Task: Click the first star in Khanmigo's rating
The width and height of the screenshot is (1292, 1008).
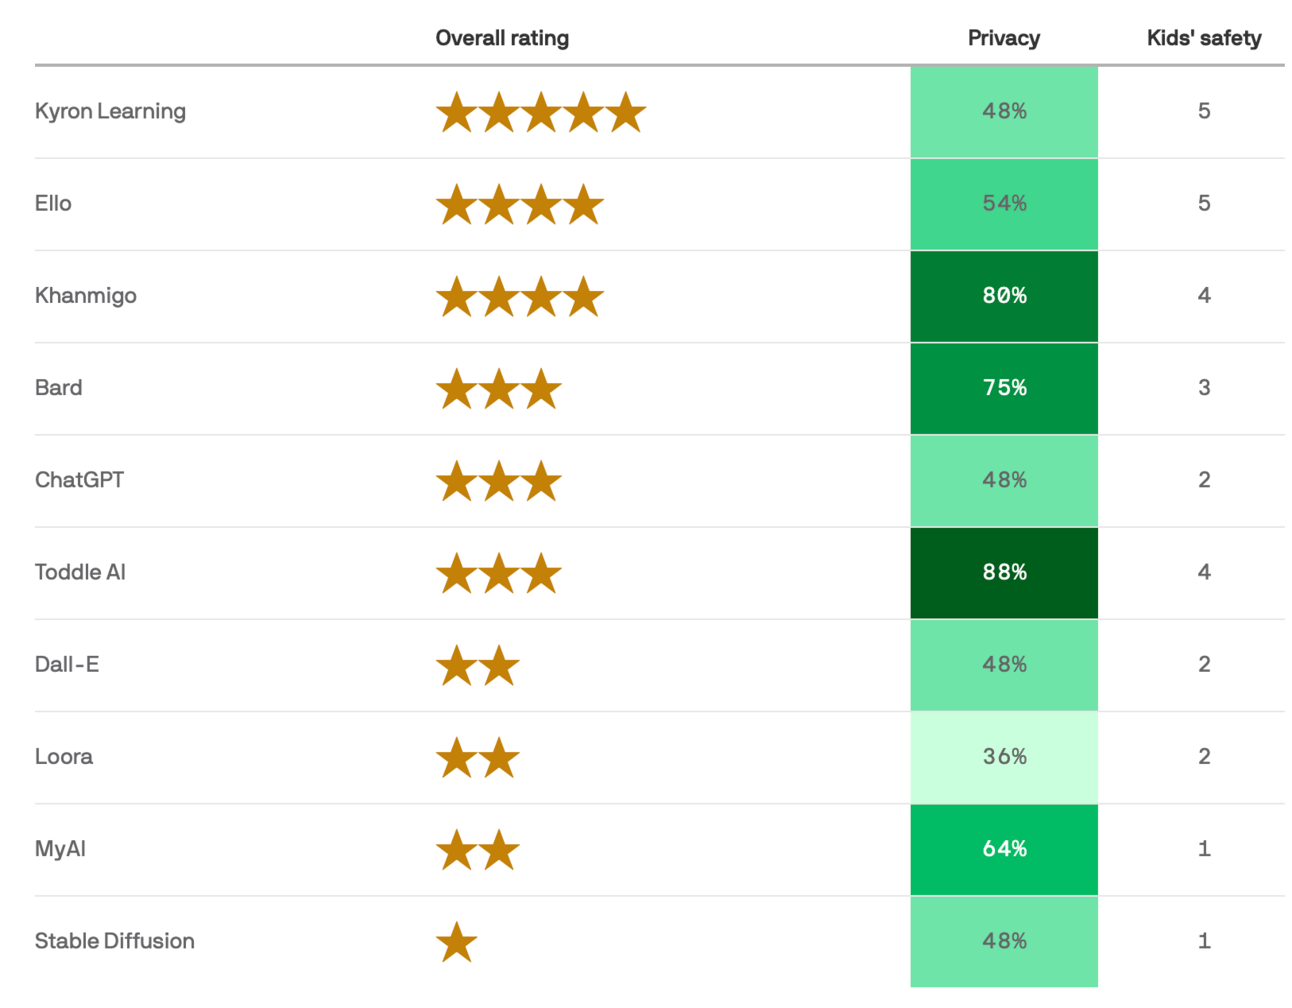Action: (x=457, y=298)
